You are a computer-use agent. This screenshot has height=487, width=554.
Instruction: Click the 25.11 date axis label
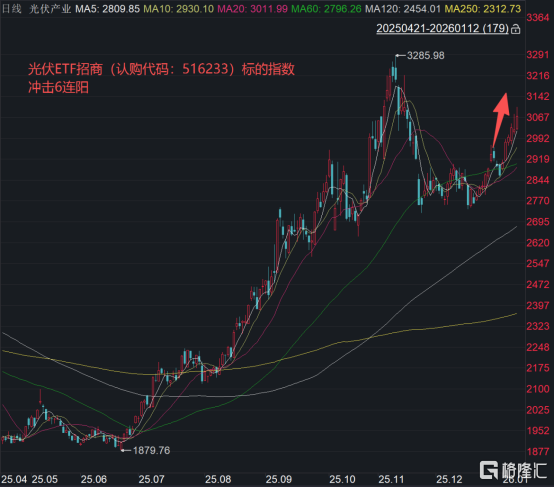(391, 480)
